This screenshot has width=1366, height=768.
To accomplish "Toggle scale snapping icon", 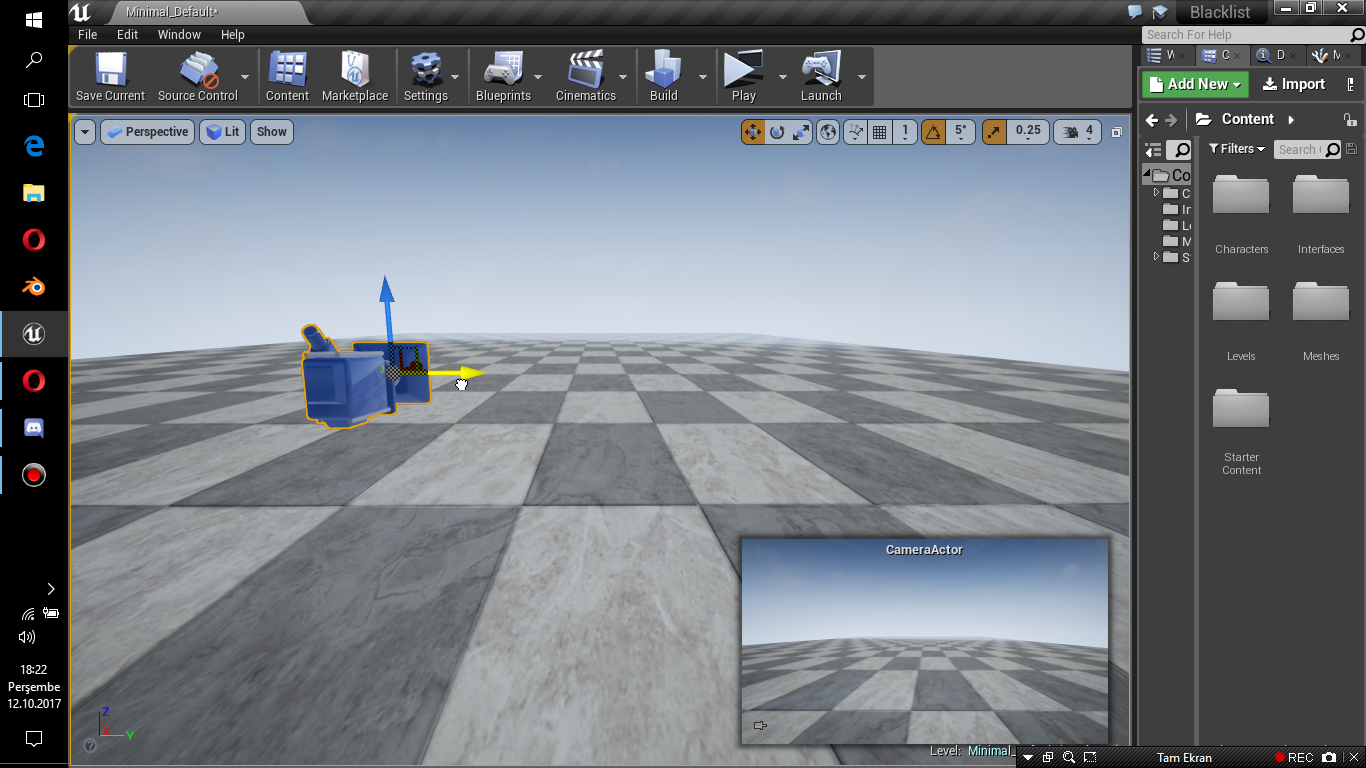I will pos(994,131).
